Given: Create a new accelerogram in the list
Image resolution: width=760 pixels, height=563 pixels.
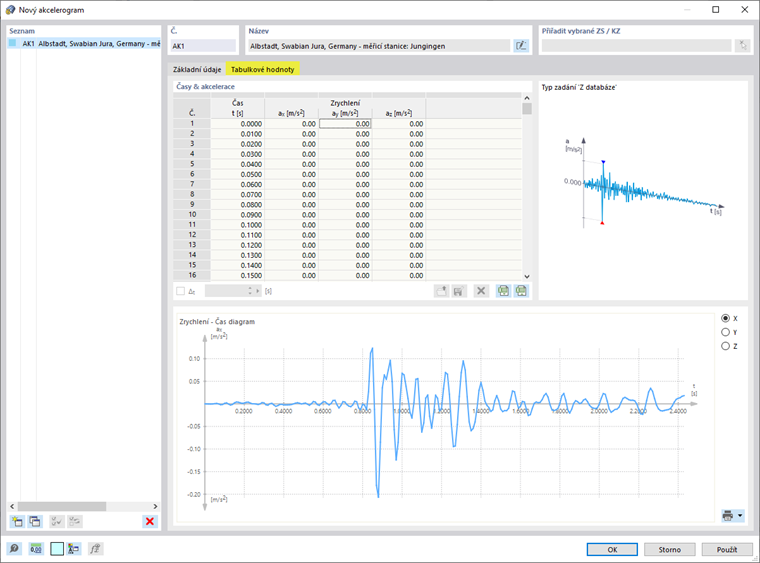Looking at the screenshot, I should tap(17, 521).
